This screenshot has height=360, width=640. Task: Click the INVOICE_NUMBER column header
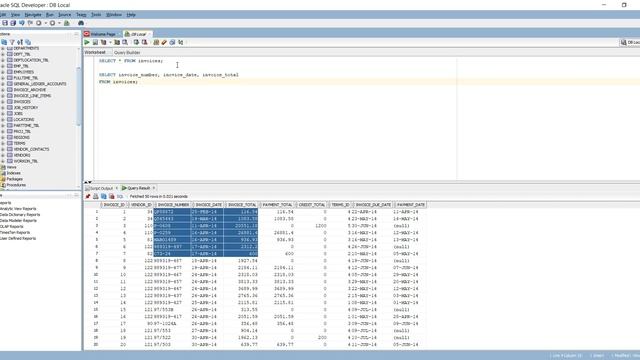point(173,204)
